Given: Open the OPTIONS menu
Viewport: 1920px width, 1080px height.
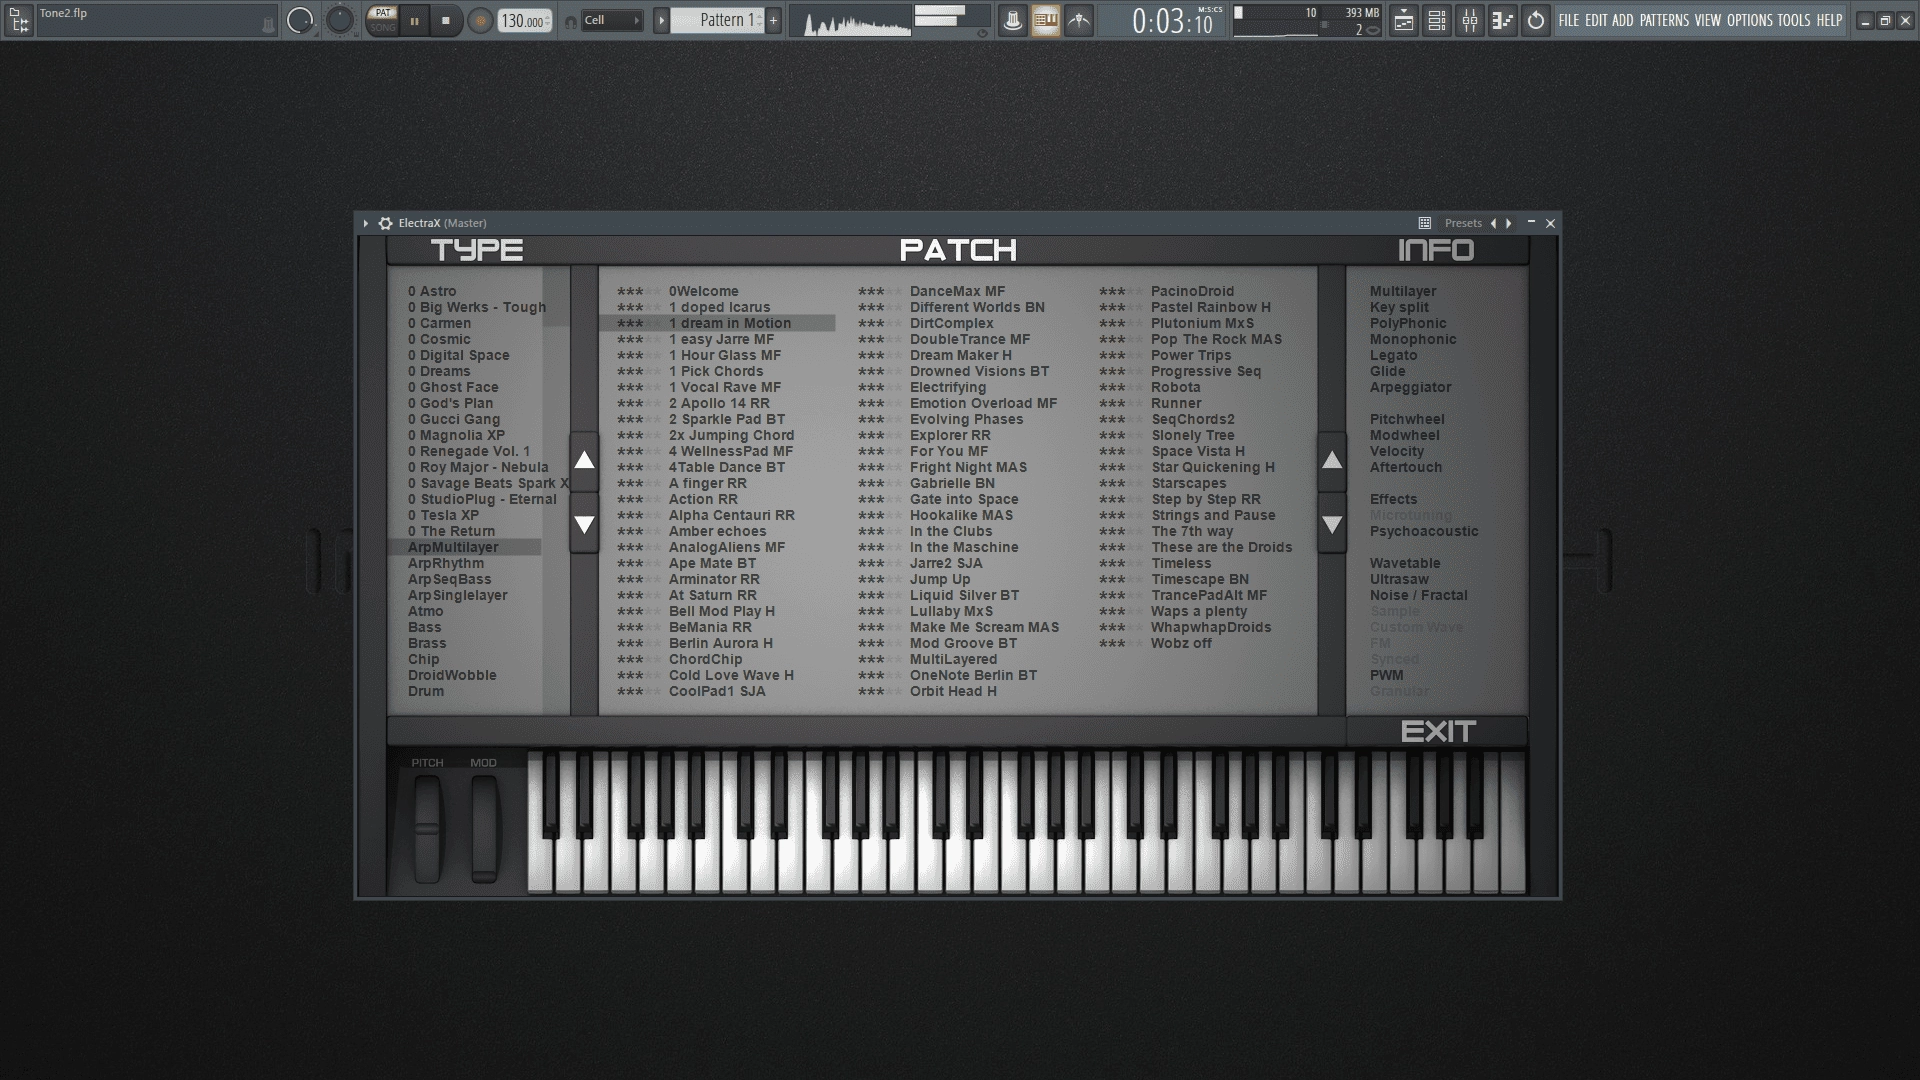Looking at the screenshot, I should click(x=1750, y=20).
